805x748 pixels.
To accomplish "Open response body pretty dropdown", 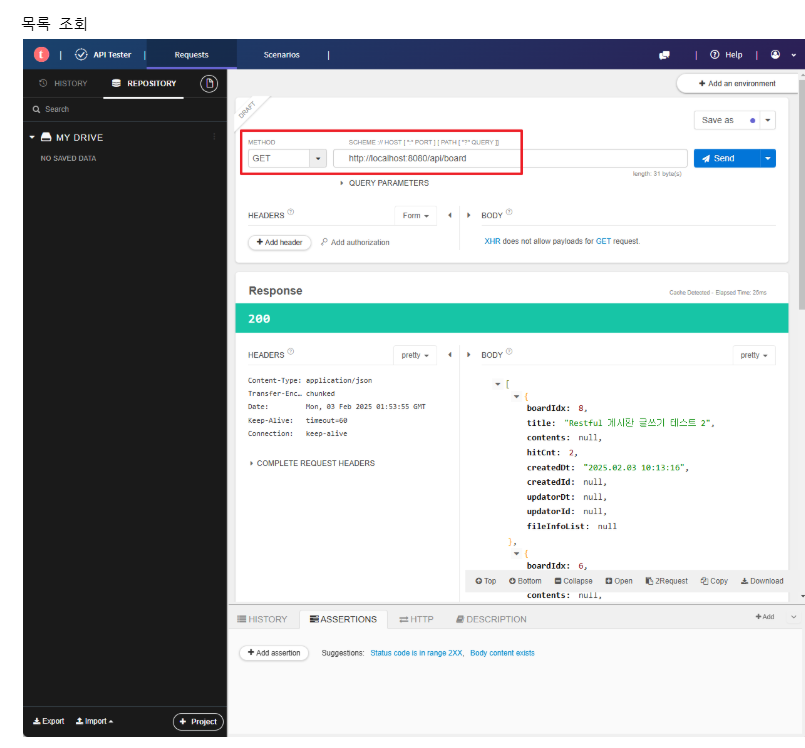I will 754,355.
